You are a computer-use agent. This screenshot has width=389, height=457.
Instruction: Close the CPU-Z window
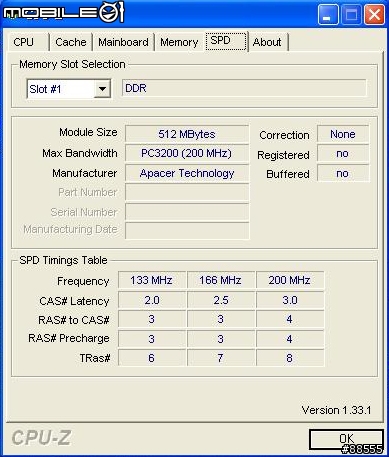tap(374, 15)
